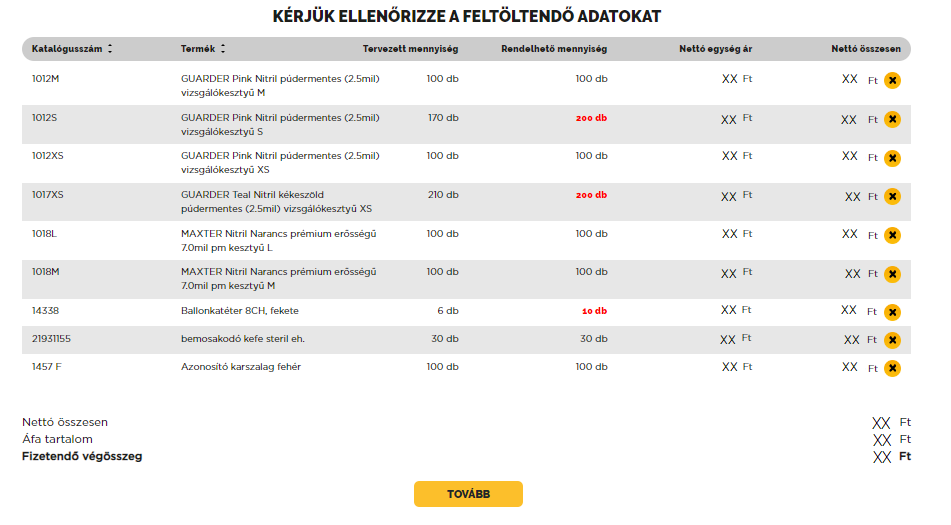Delete the 1017XS Teal Nitril row
Image resolution: width=951 pixels, height=525 pixels.
click(892, 197)
